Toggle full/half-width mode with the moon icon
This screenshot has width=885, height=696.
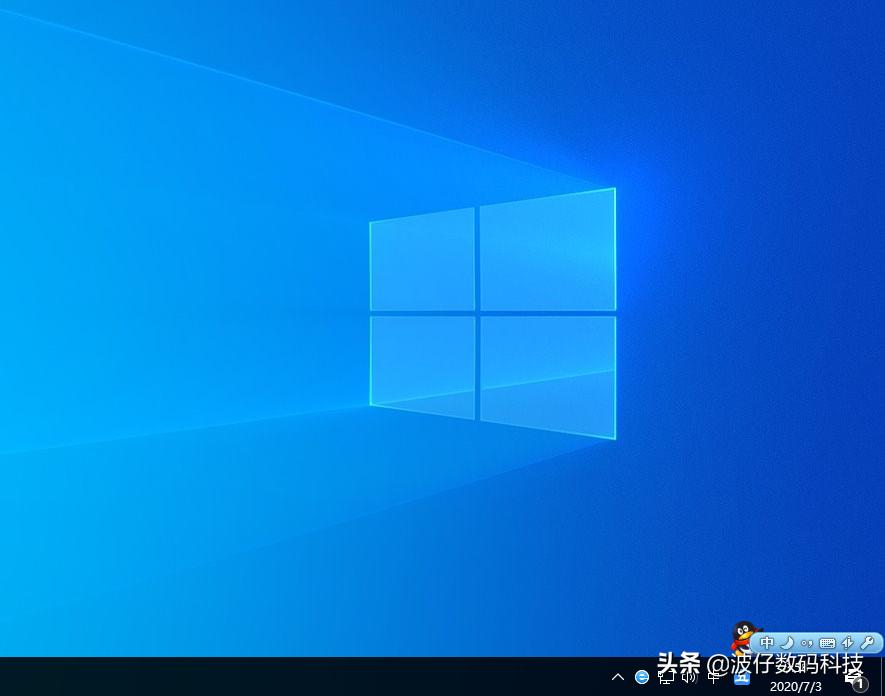(789, 642)
